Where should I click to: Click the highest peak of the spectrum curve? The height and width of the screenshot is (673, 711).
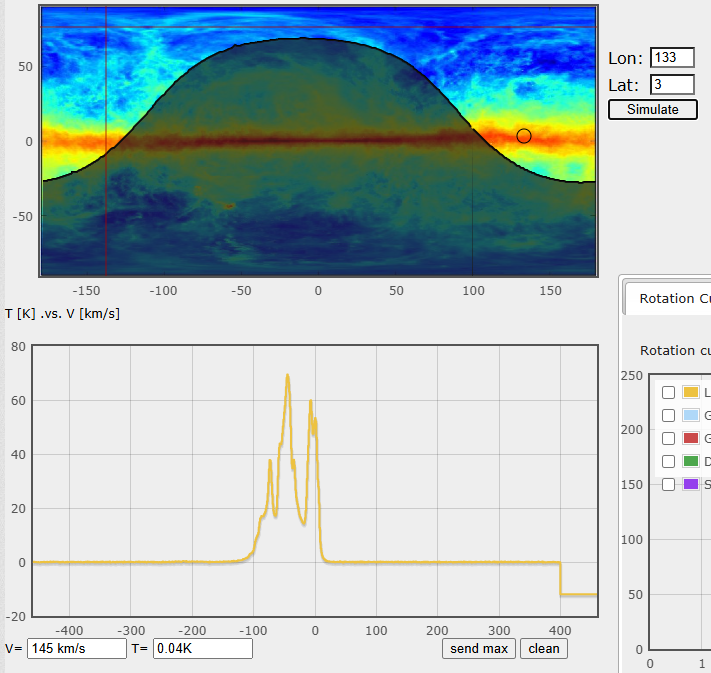(x=288, y=376)
